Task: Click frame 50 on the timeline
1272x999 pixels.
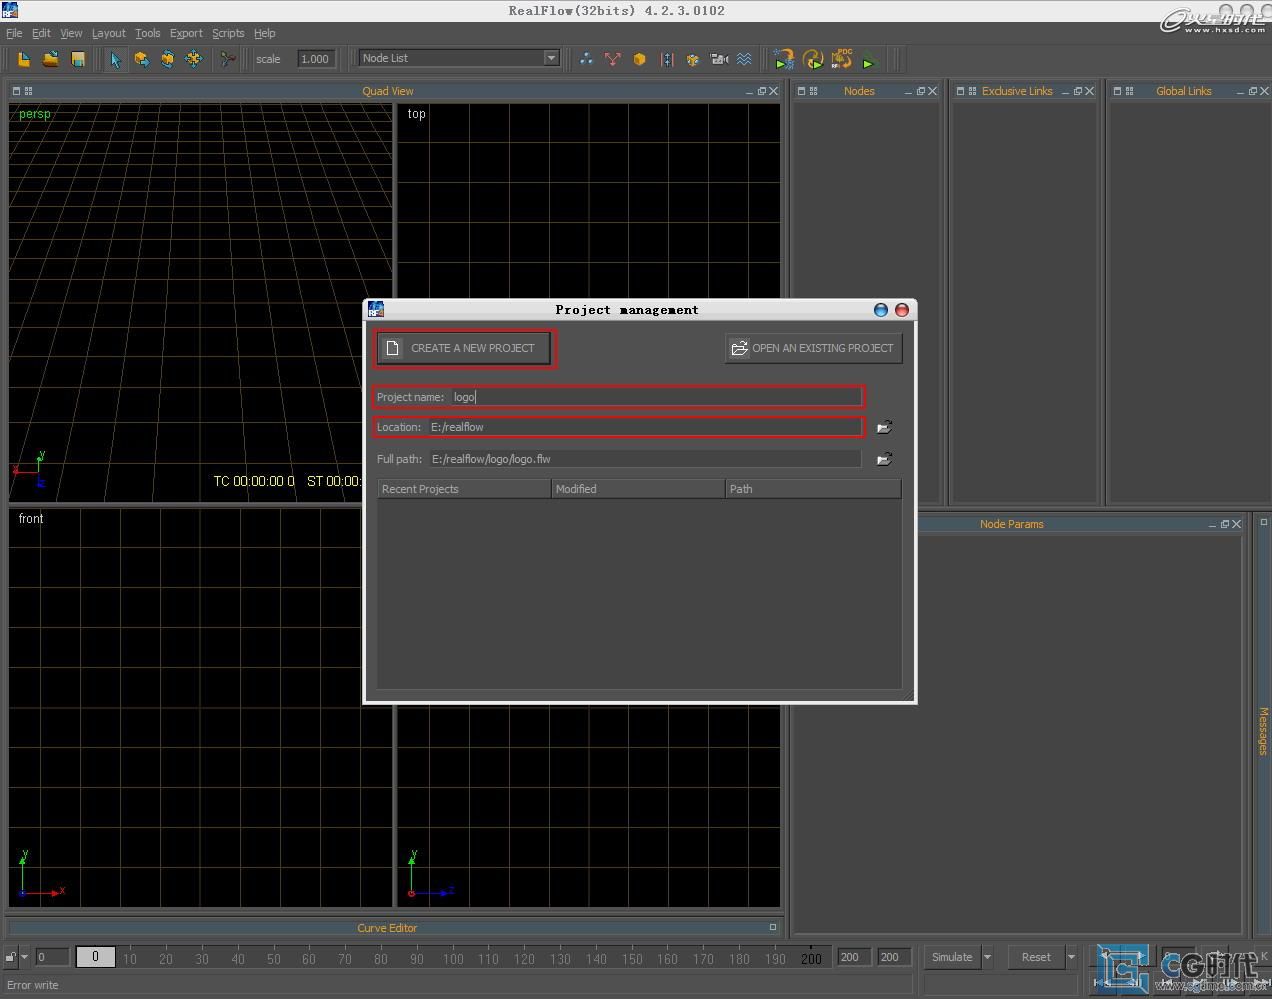Action: [x=274, y=959]
